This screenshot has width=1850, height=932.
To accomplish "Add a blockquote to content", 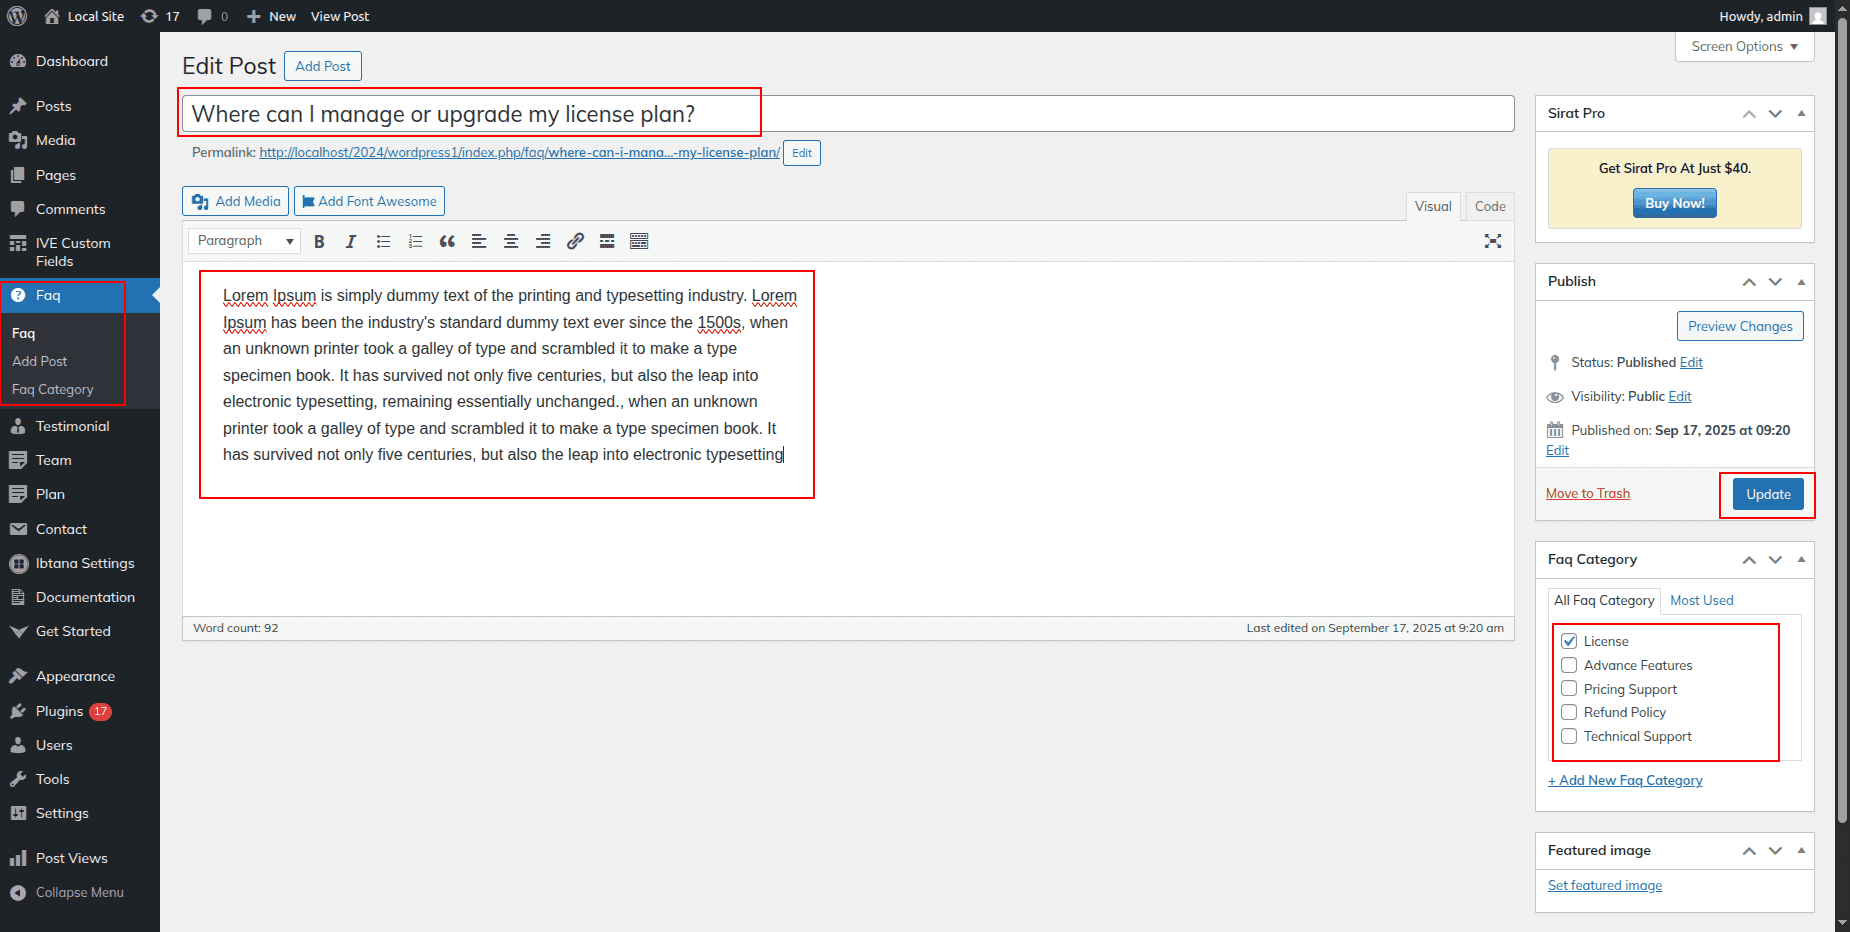I will coord(447,241).
